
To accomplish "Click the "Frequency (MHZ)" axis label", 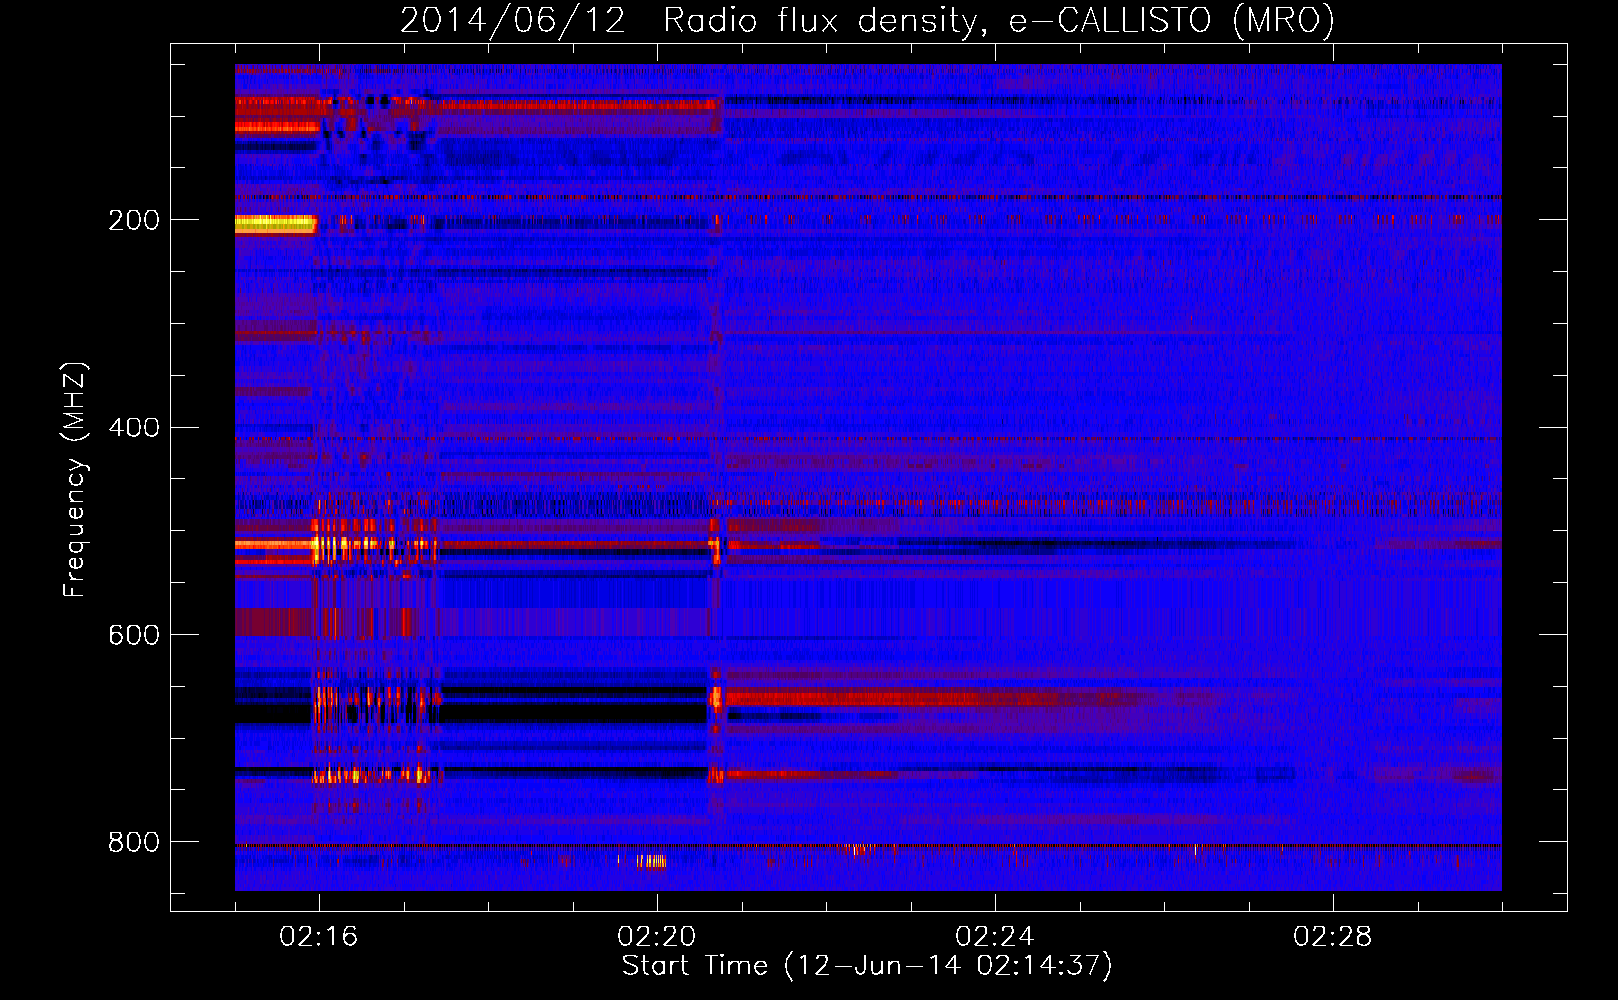I will pos(75,480).
